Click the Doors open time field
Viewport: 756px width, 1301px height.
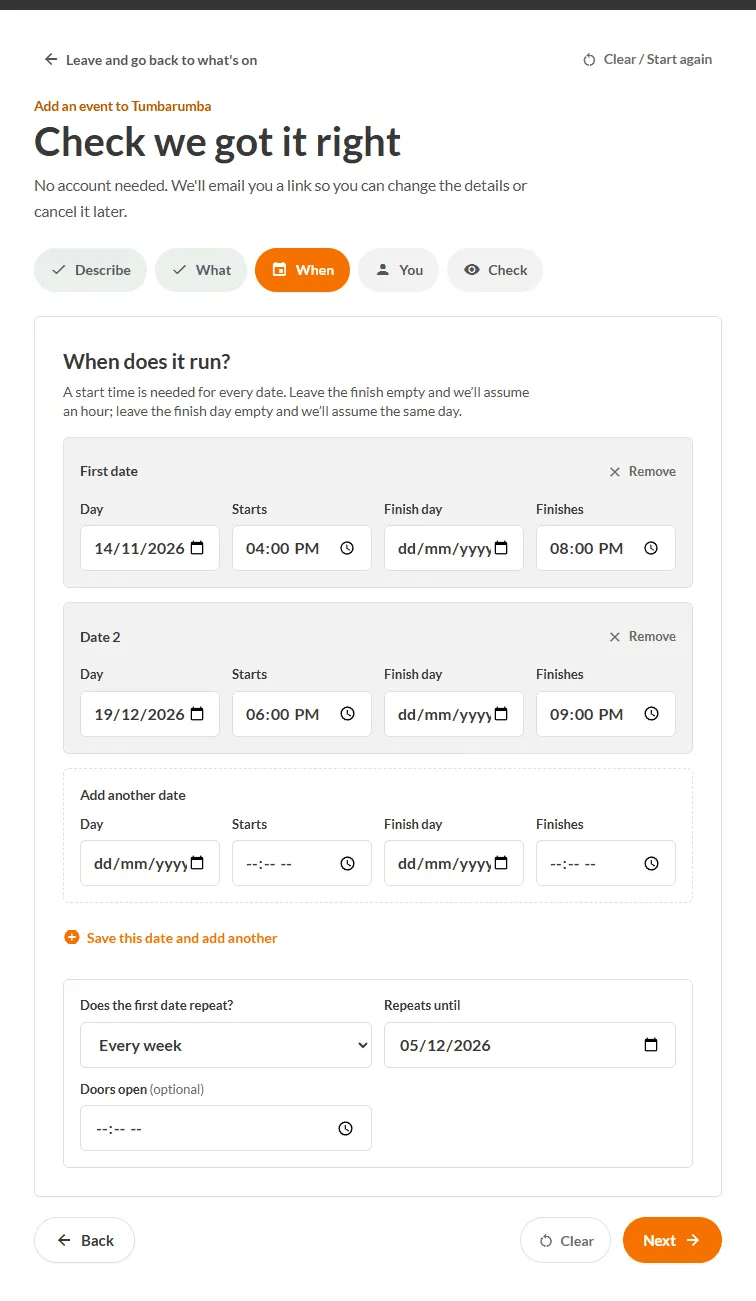coord(226,1128)
